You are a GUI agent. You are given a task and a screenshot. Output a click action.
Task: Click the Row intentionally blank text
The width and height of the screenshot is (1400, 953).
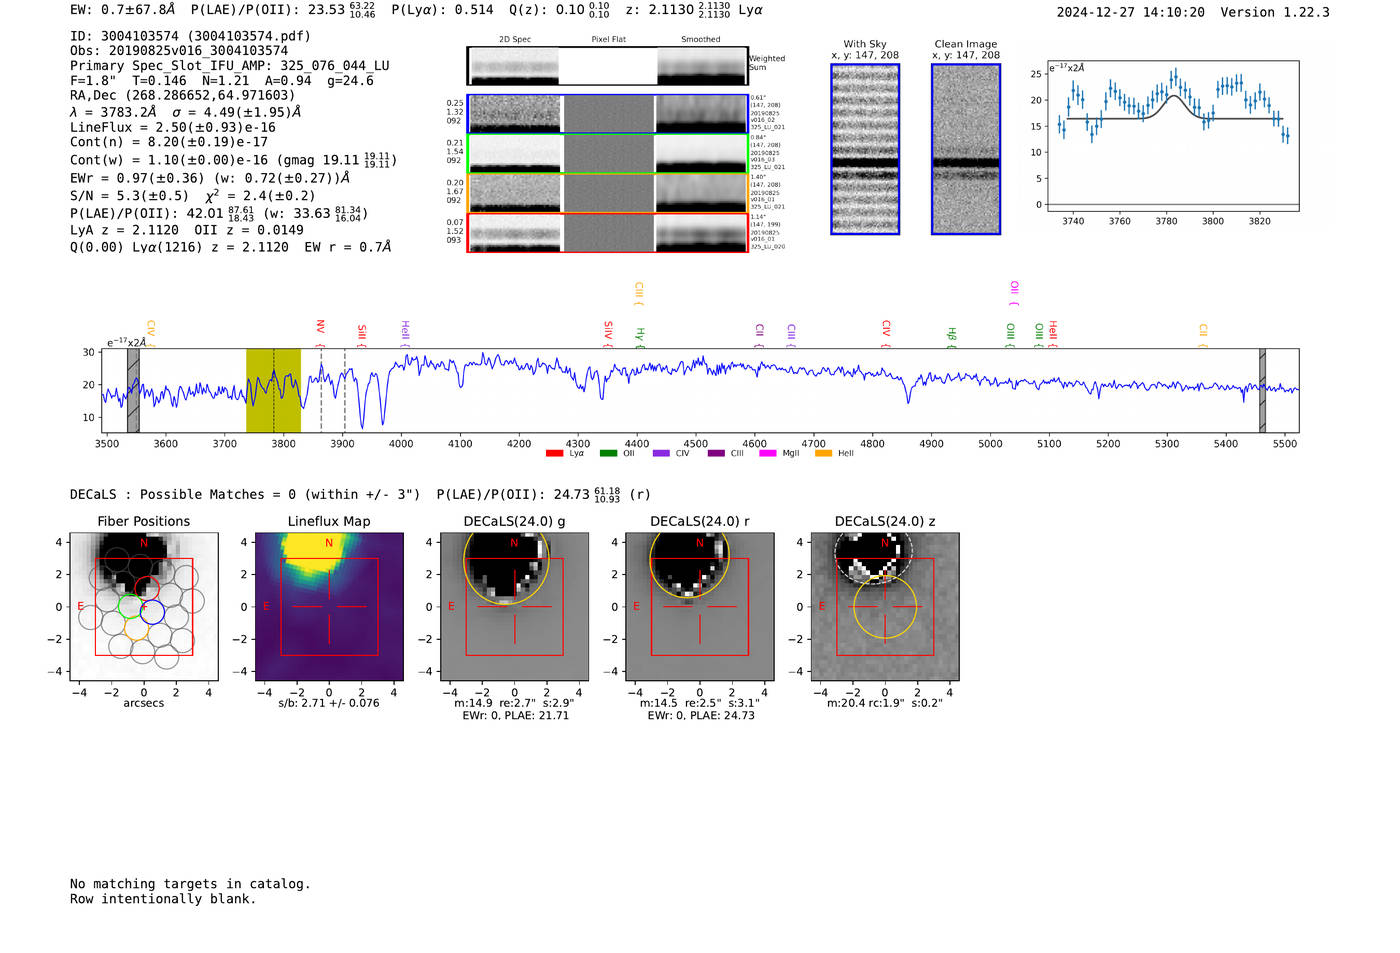[x=163, y=899]
